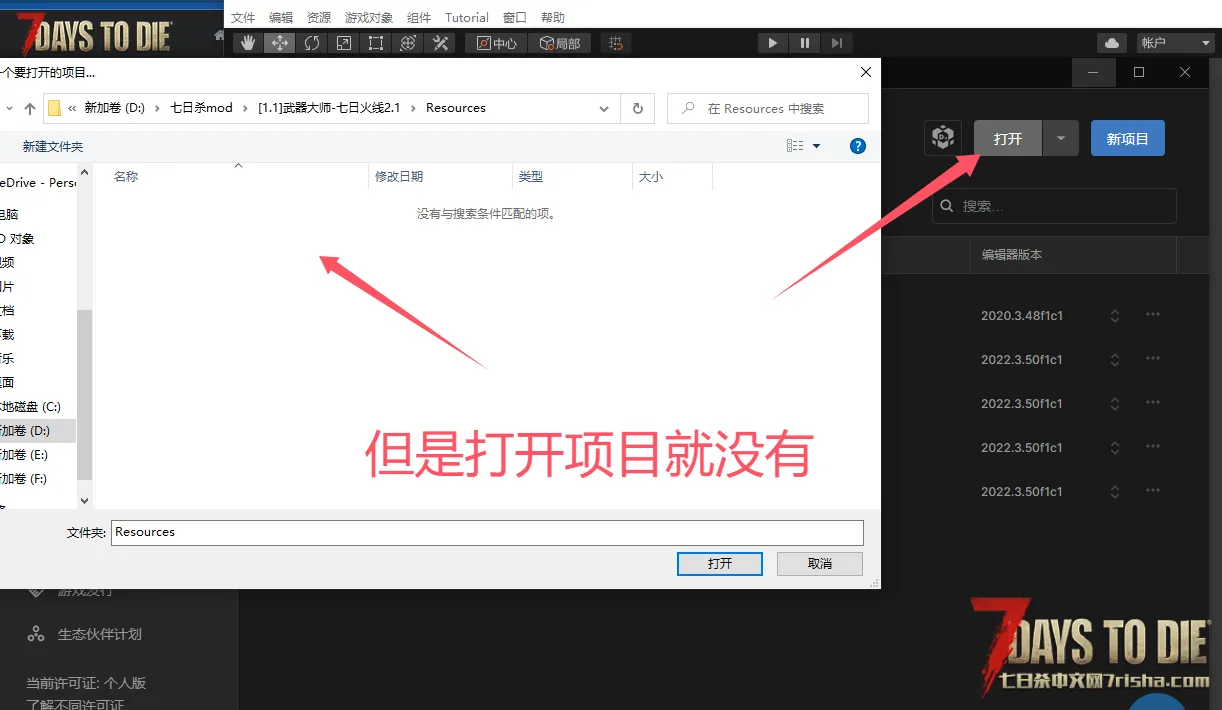Open the 组件 menu
This screenshot has width=1222, height=710.
pos(419,17)
